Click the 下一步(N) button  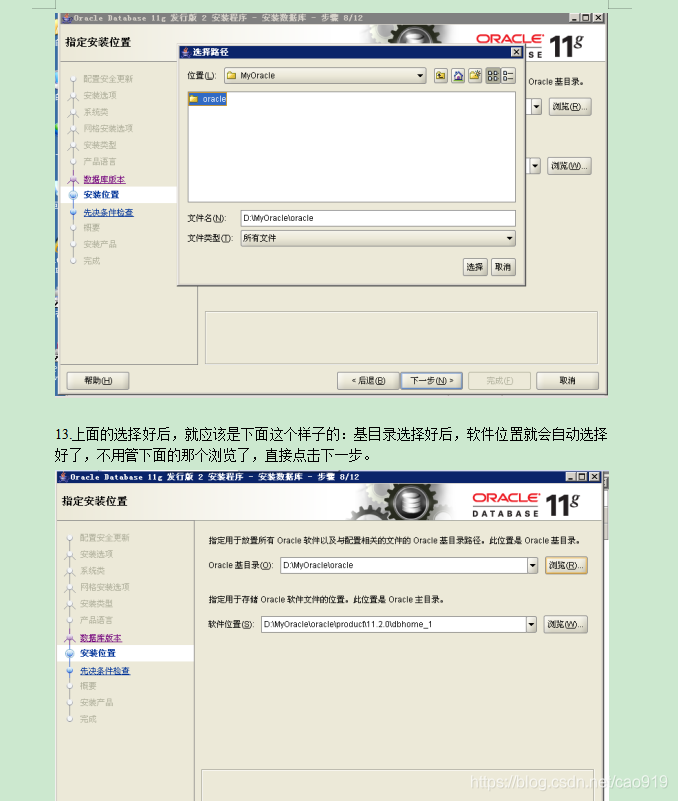[x=432, y=381]
